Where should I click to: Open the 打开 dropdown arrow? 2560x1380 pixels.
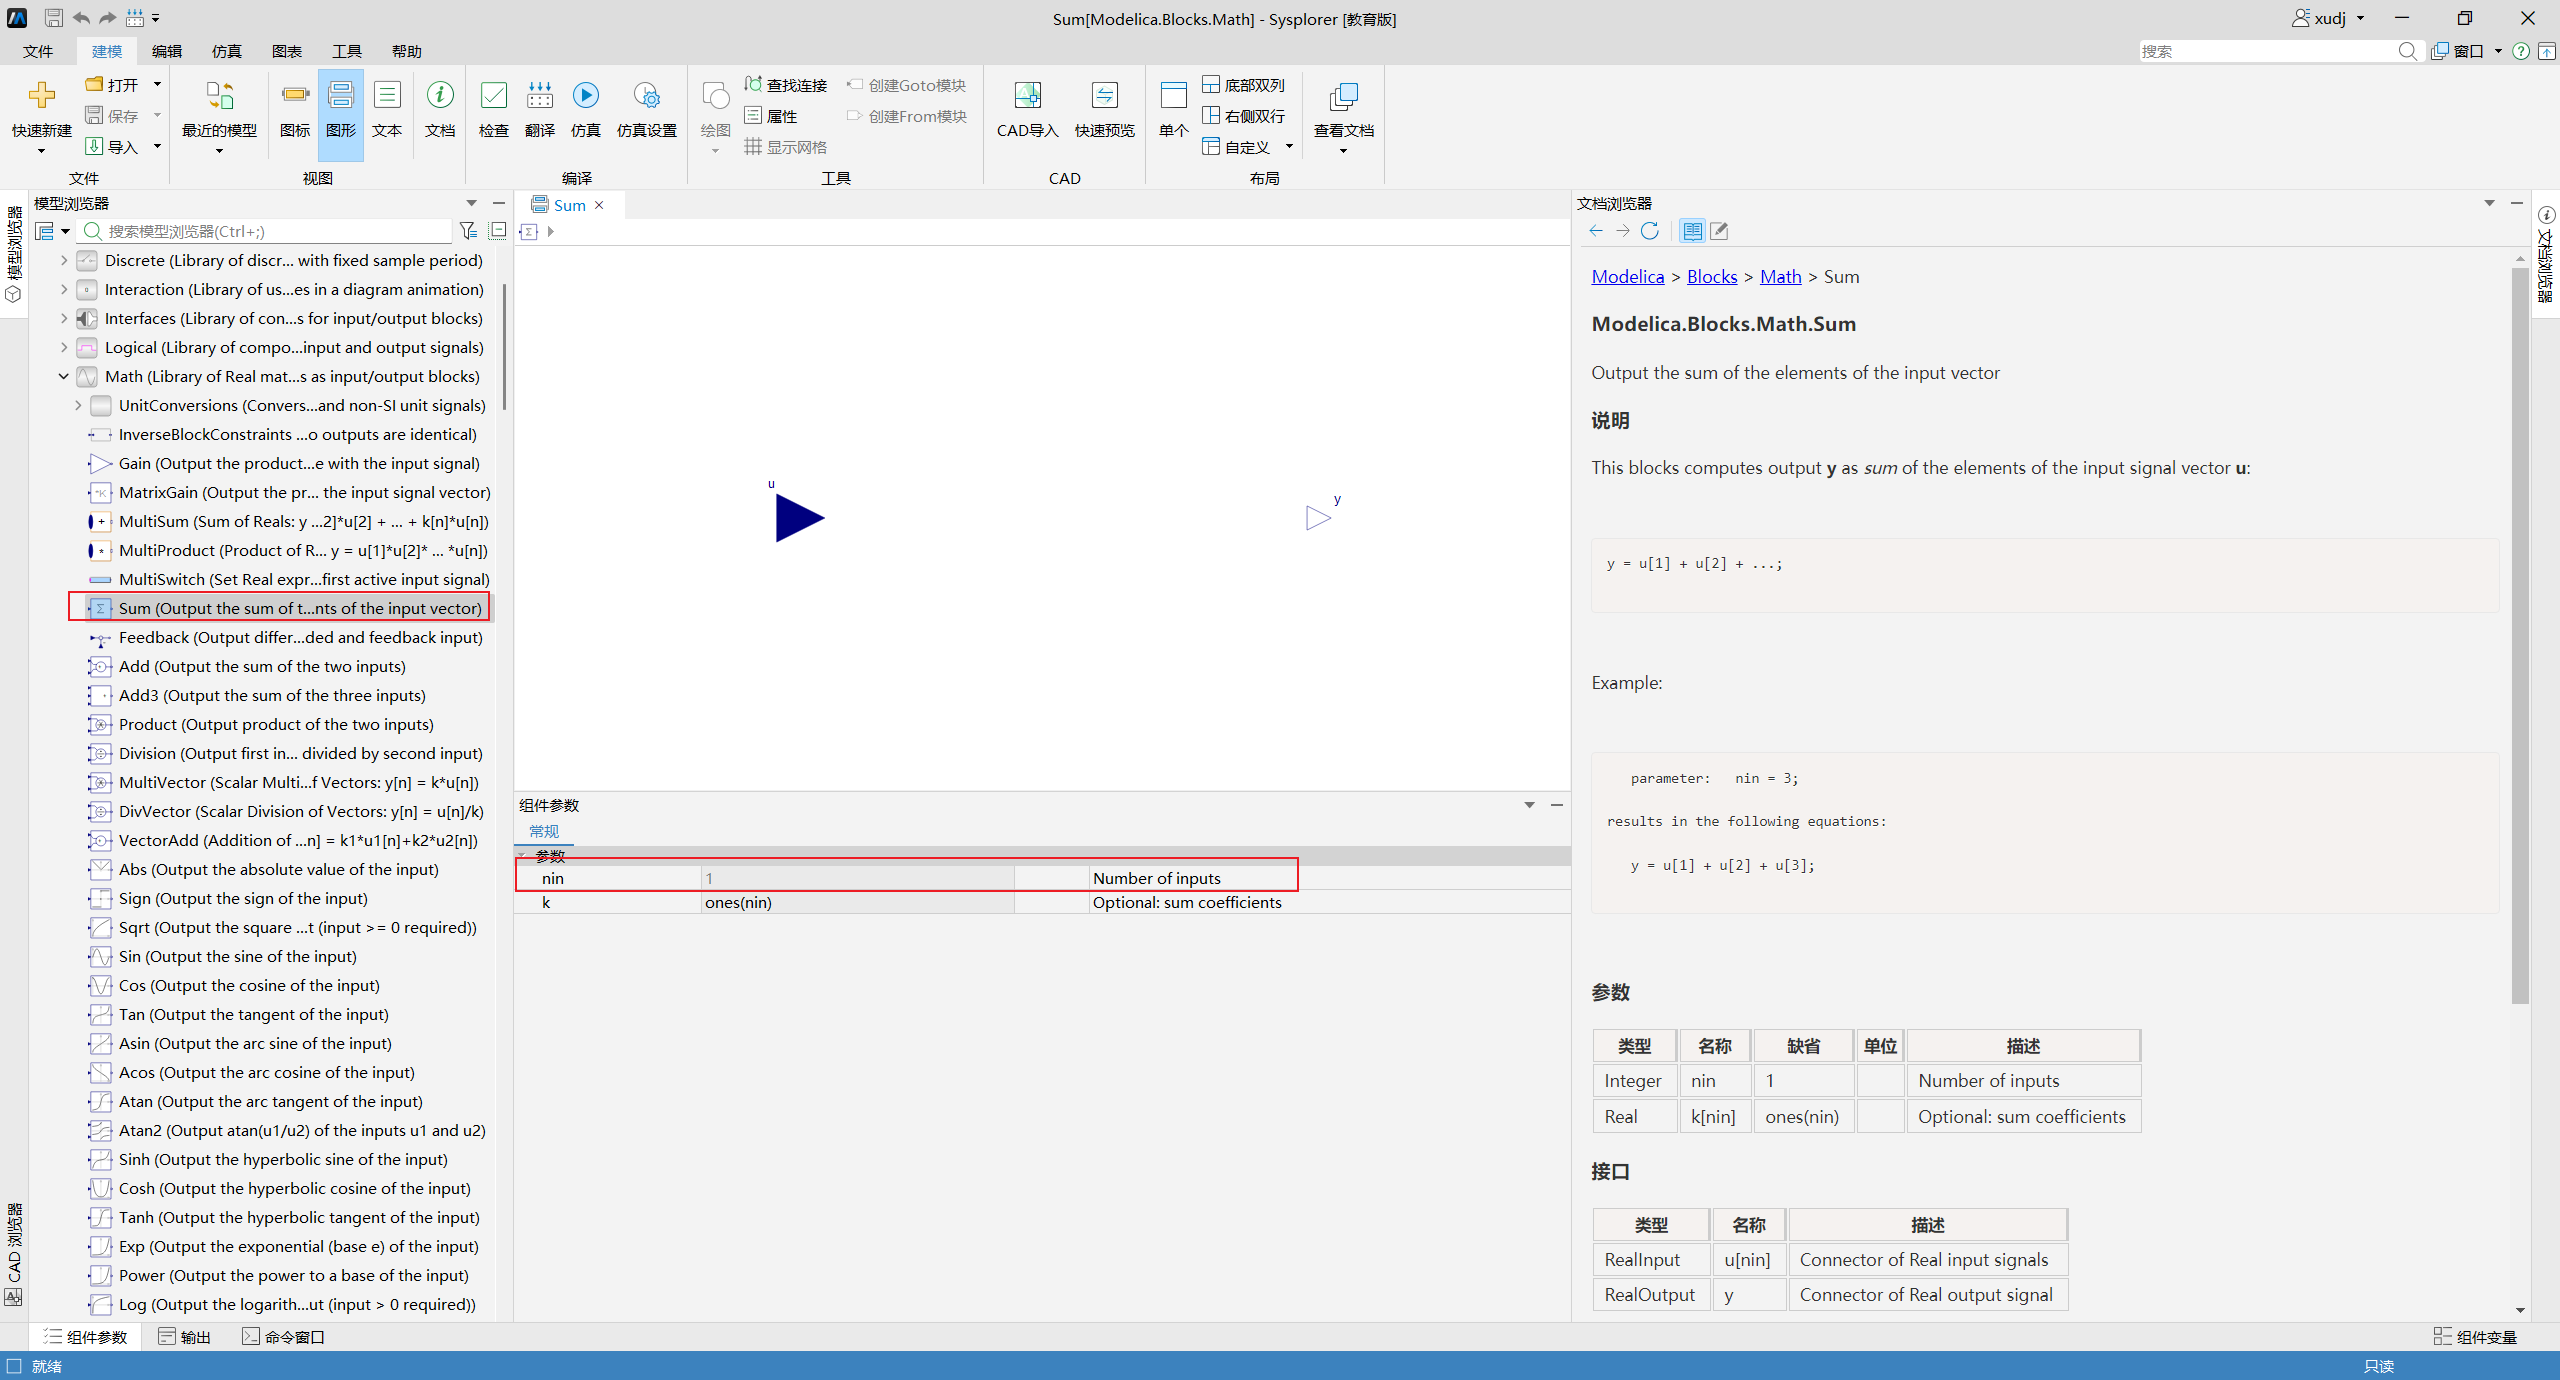pos(157,85)
